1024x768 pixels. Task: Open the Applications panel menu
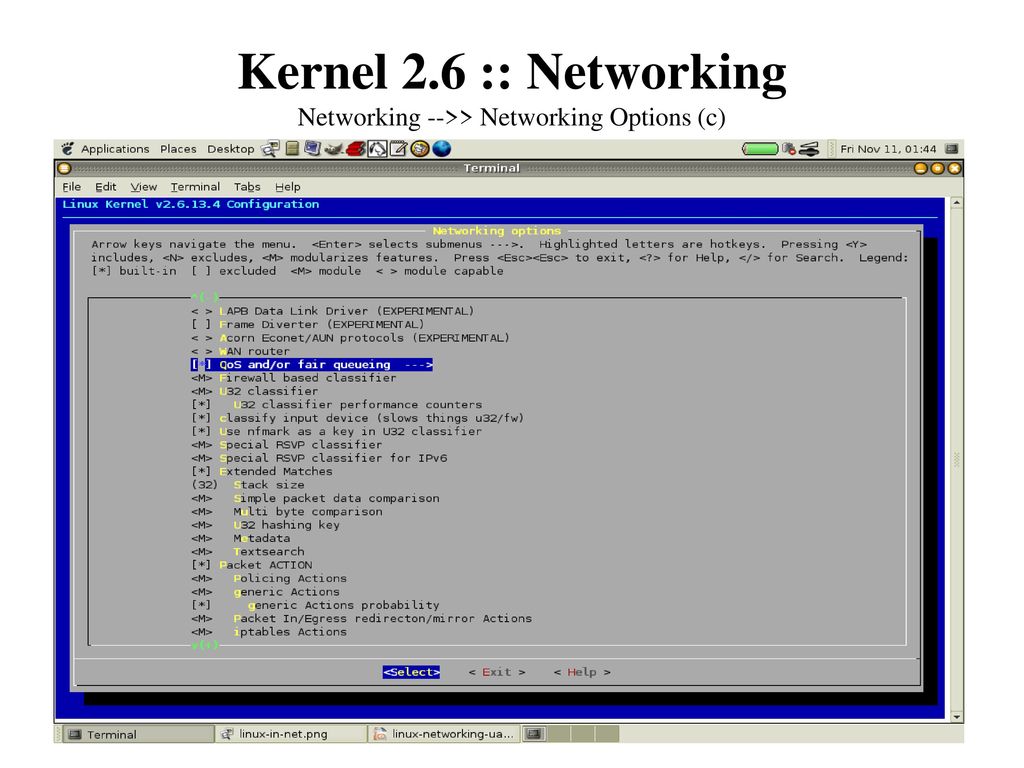pyautogui.click(x=115, y=149)
